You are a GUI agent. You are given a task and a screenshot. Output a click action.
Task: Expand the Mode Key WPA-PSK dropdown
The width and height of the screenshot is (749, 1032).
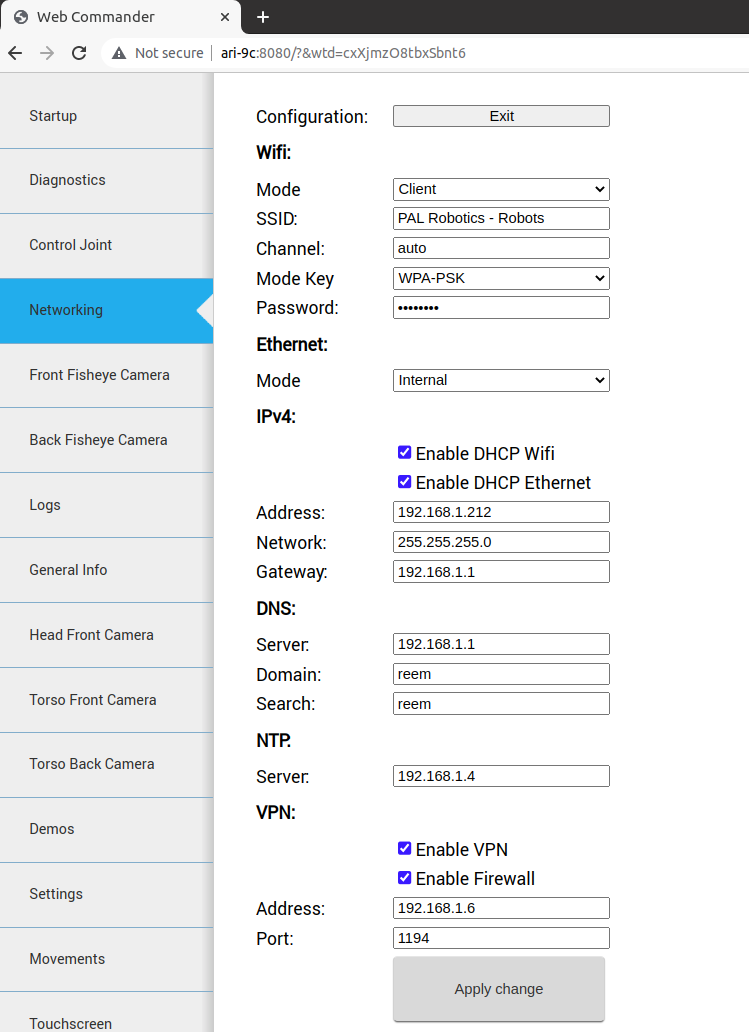[x=501, y=278]
